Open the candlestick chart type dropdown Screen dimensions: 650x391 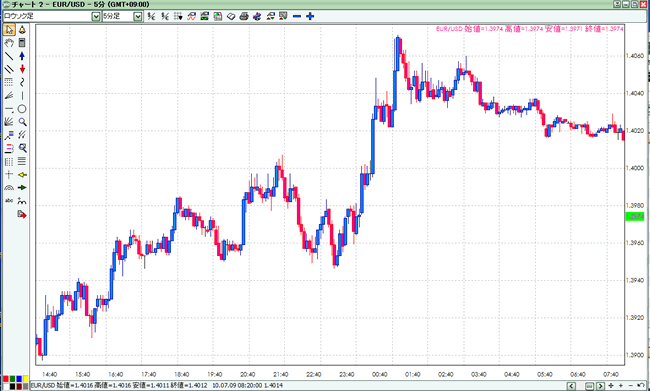point(96,16)
